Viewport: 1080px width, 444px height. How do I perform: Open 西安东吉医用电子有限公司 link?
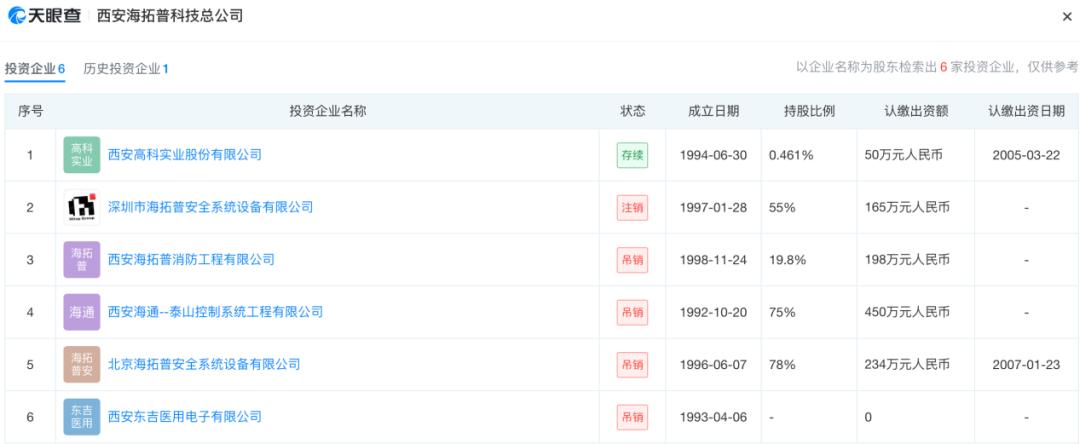[185, 416]
